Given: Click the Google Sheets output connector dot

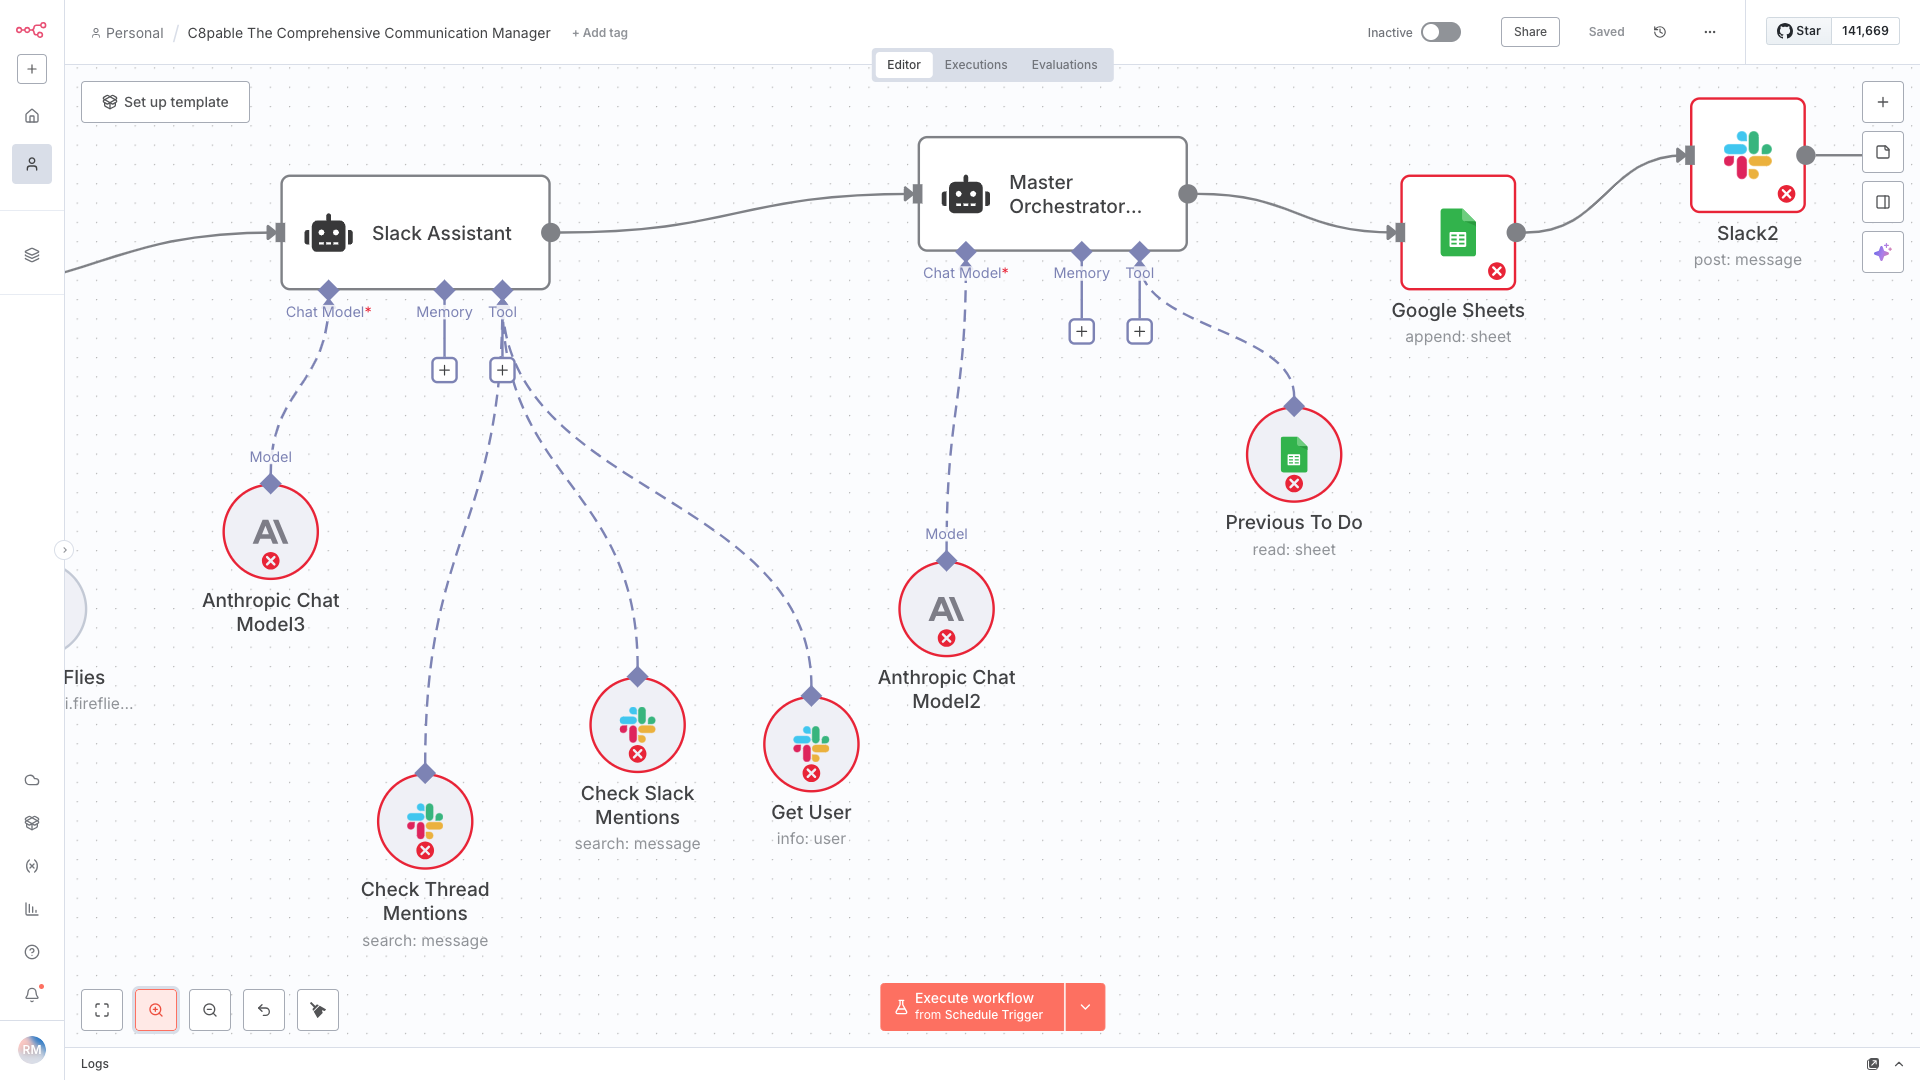Looking at the screenshot, I should click(x=1517, y=233).
